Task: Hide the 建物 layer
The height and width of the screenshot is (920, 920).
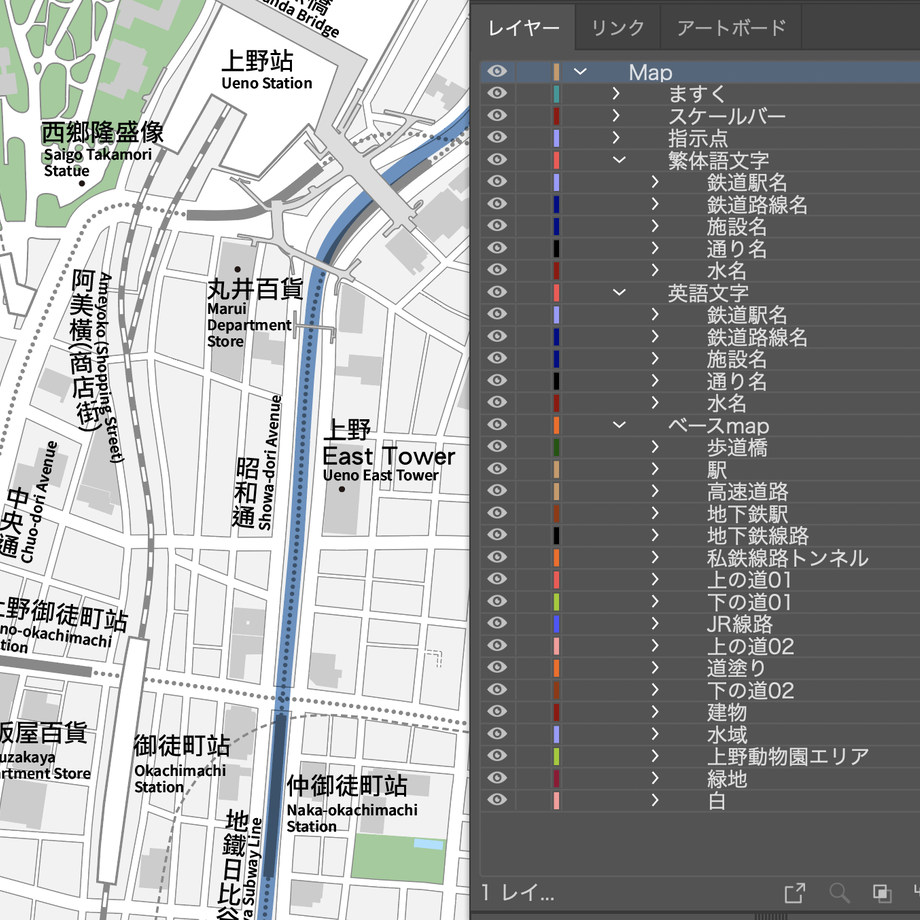Action: [x=497, y=712]
